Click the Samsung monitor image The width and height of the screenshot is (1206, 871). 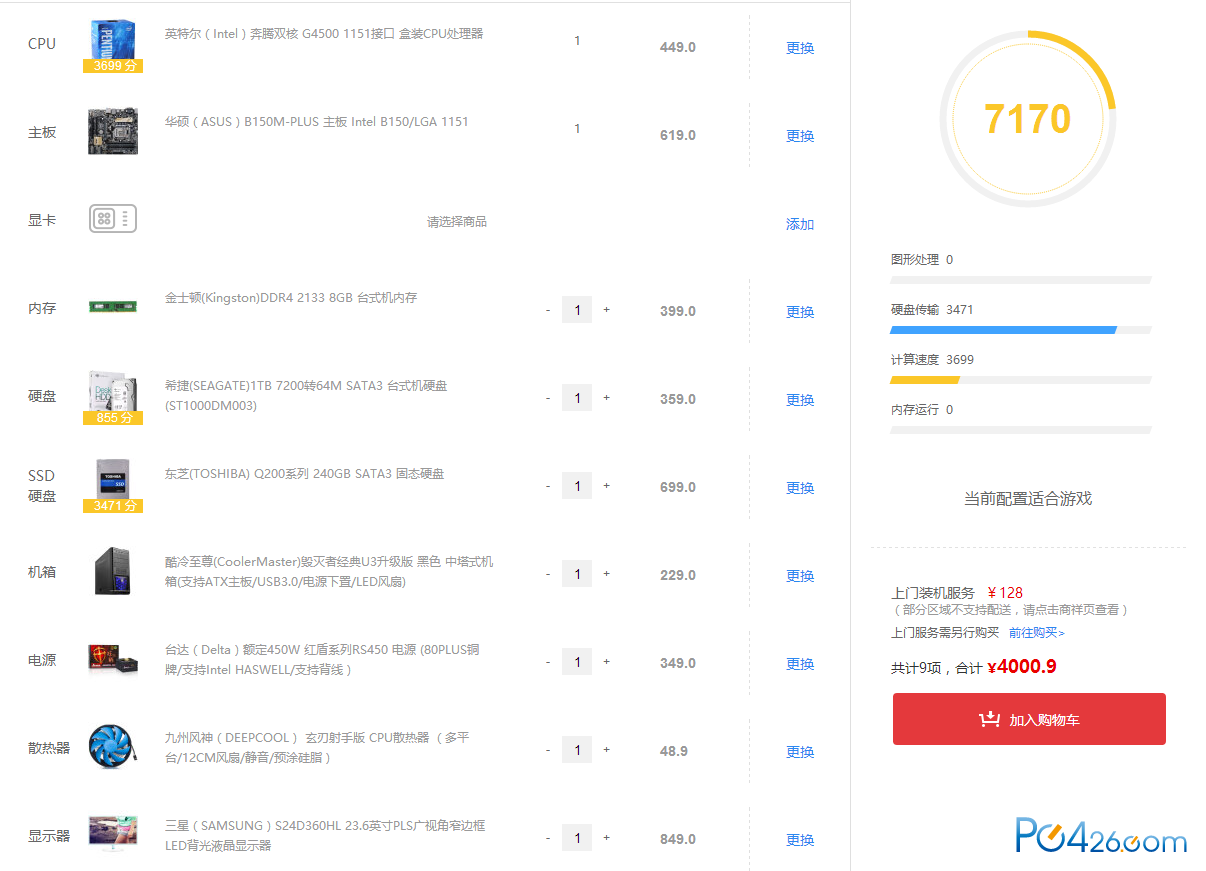point(113,833)
